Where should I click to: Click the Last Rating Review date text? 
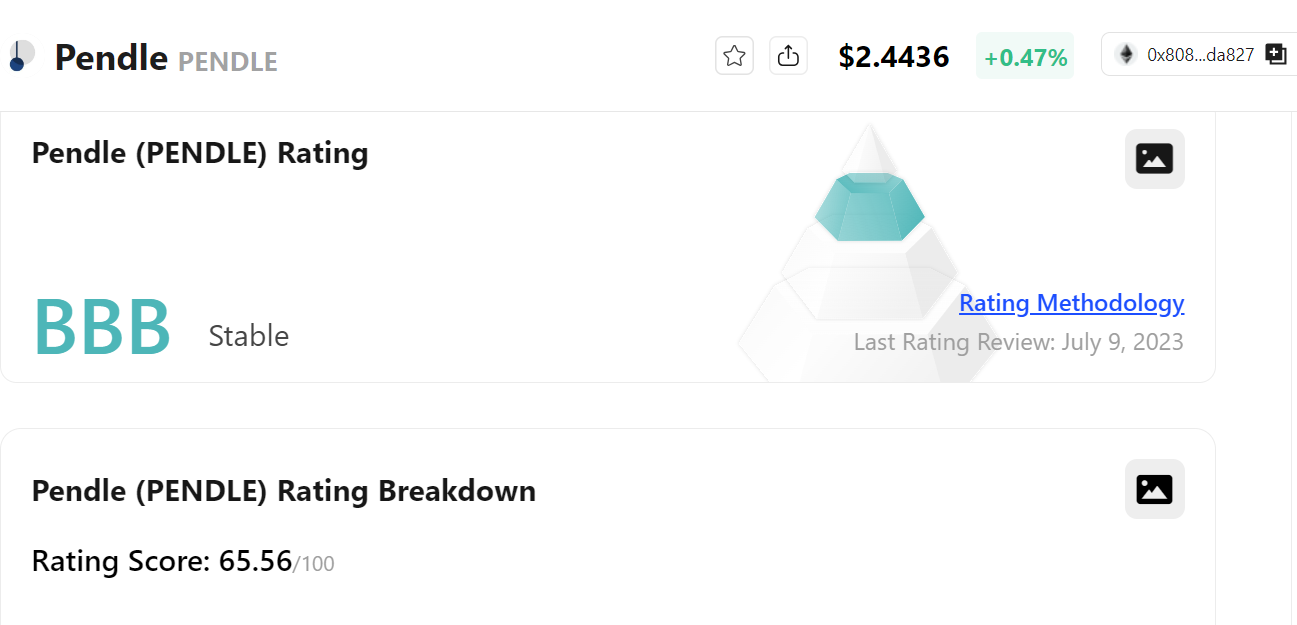click(x=1018, y=342)
